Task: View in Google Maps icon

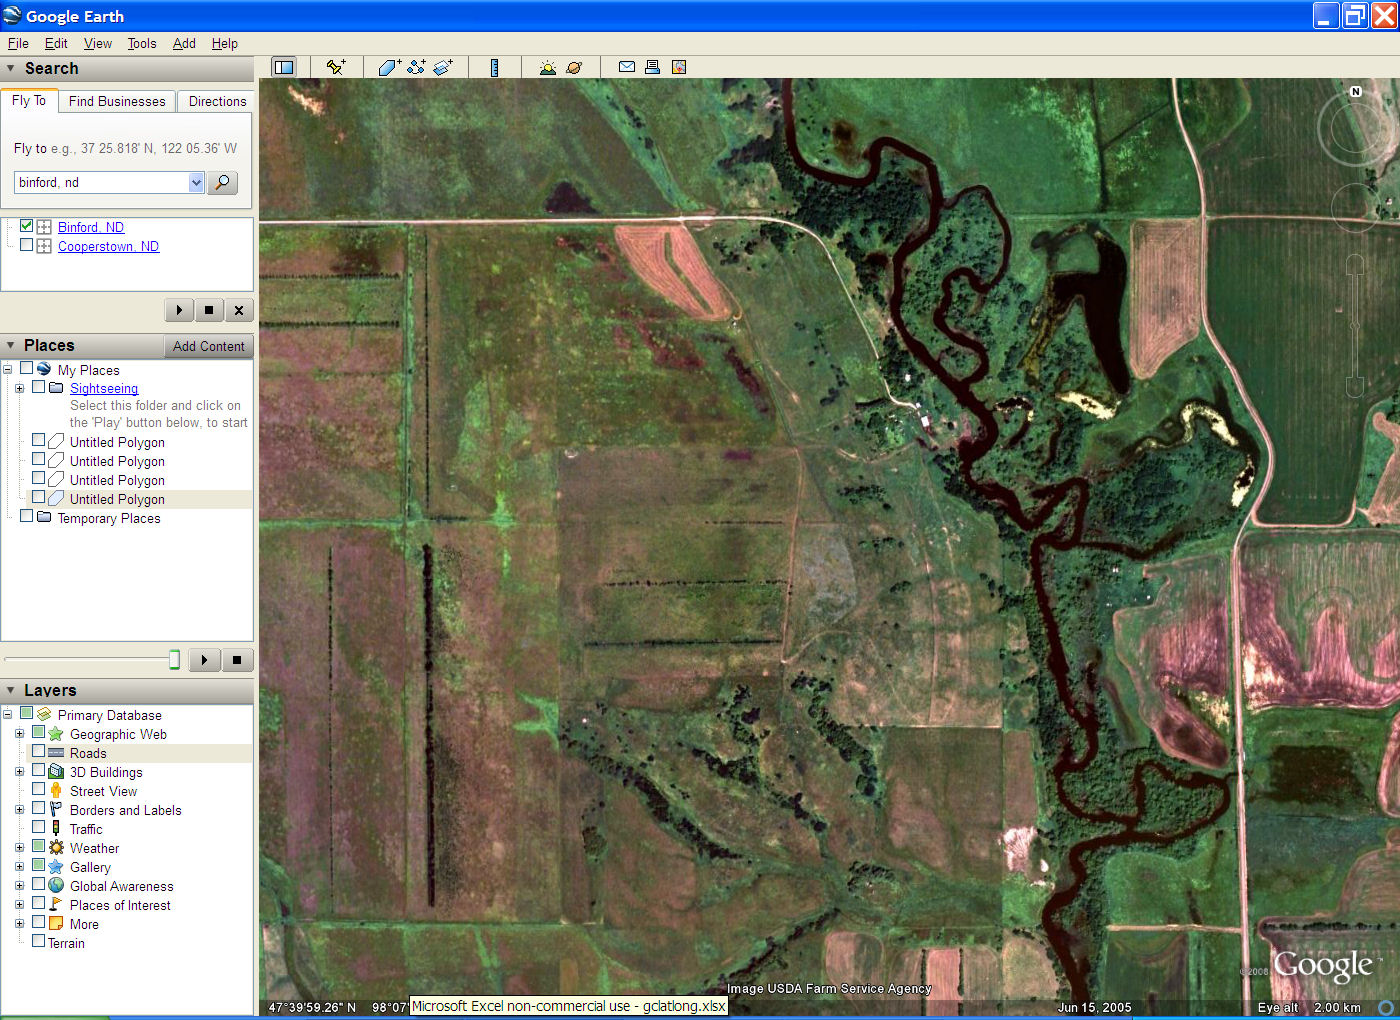Action: (x=679, y=67)
